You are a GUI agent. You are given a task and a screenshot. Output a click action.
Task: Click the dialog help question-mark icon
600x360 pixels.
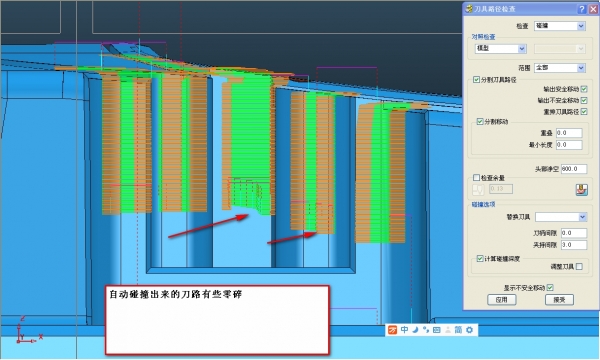[x=582, y=9]
